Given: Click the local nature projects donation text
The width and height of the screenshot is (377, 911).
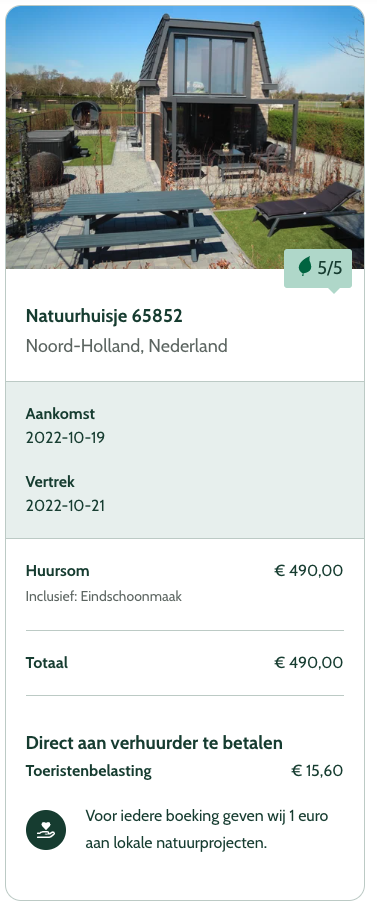Looking at the screenshot, I should (207, 830).
